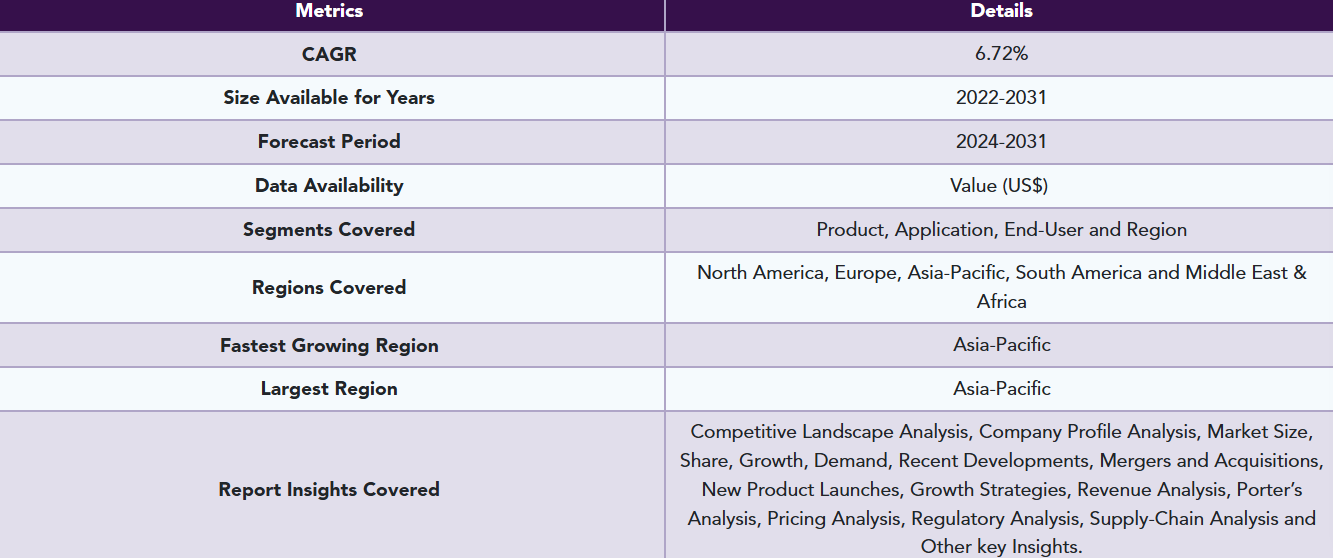Click the 2024-2031 forecast value
The height and width of the screenshot is (558, 1333).
tap(1001, 142)
